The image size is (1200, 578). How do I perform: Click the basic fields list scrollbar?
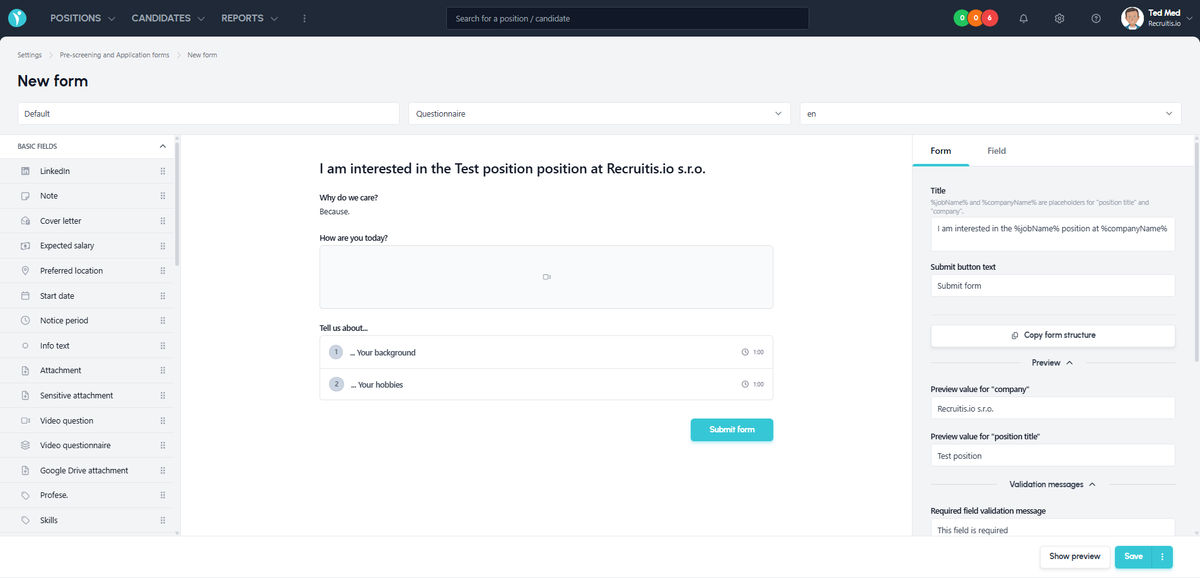coord(177,205)
